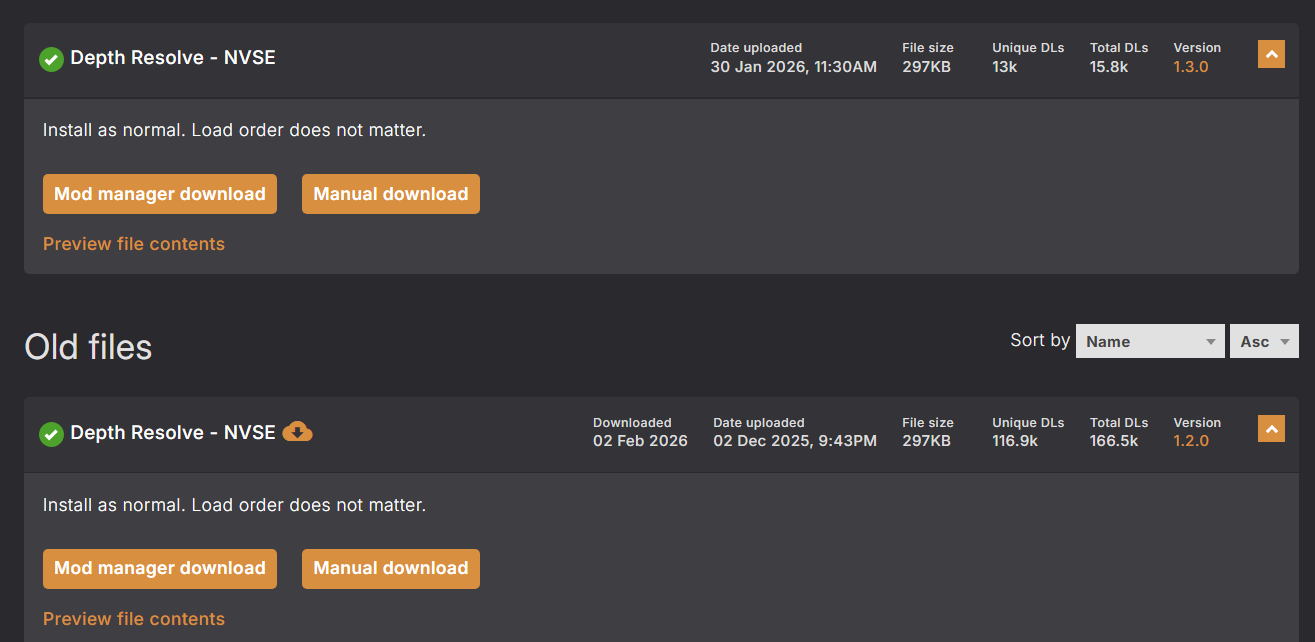Image resolution: width=1315 pixels, height=642 pixels.
Task: Click the upload date 02 Dec 2025, 9:43PM
Action: coord(795,441)
